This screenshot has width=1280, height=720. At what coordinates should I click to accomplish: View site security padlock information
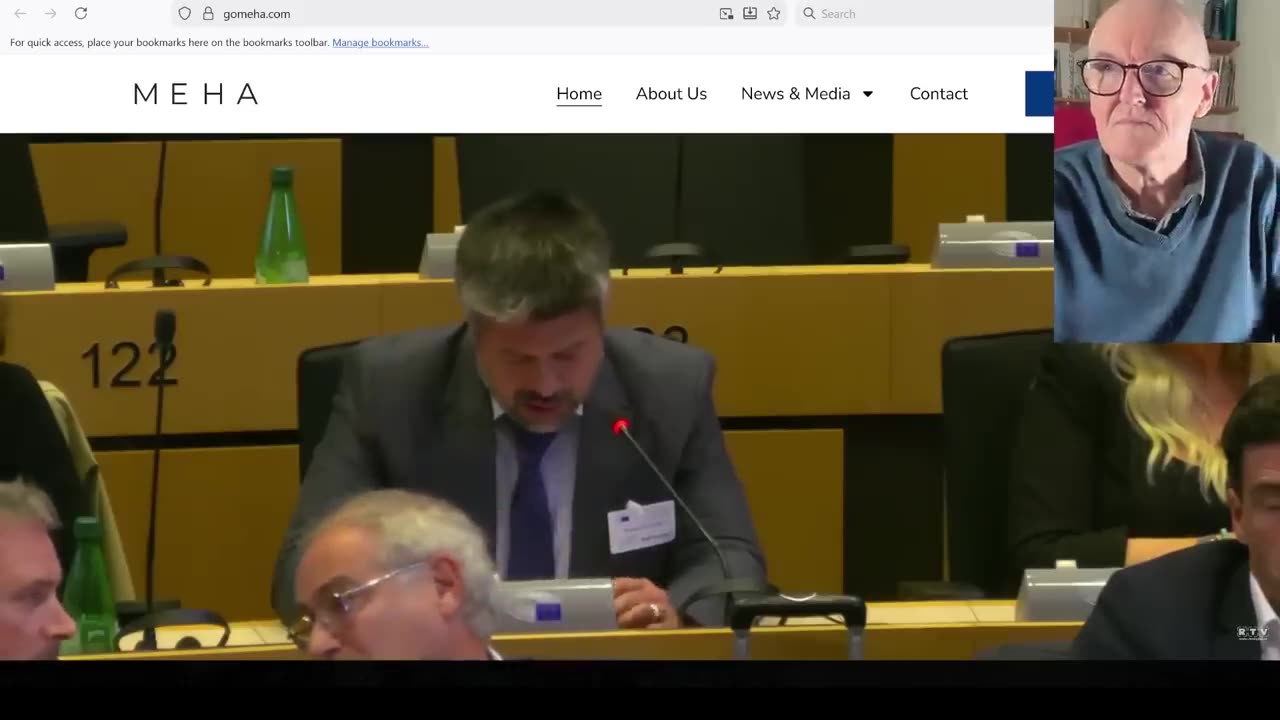coord(208,14)
